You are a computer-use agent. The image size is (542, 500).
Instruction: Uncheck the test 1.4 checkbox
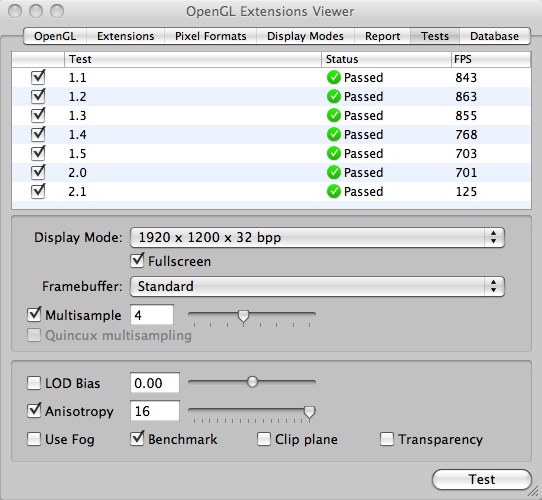(x=38, y=135)
